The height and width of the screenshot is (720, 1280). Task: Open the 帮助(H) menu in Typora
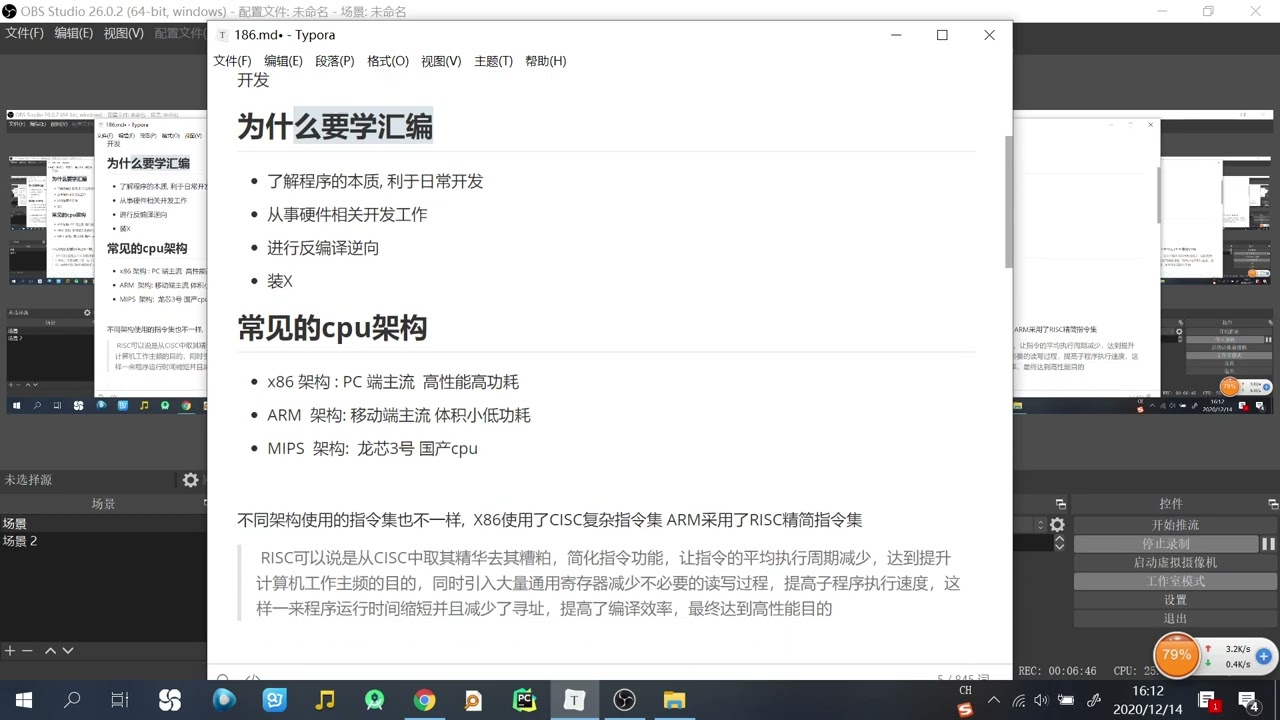[x=546, y=61]
